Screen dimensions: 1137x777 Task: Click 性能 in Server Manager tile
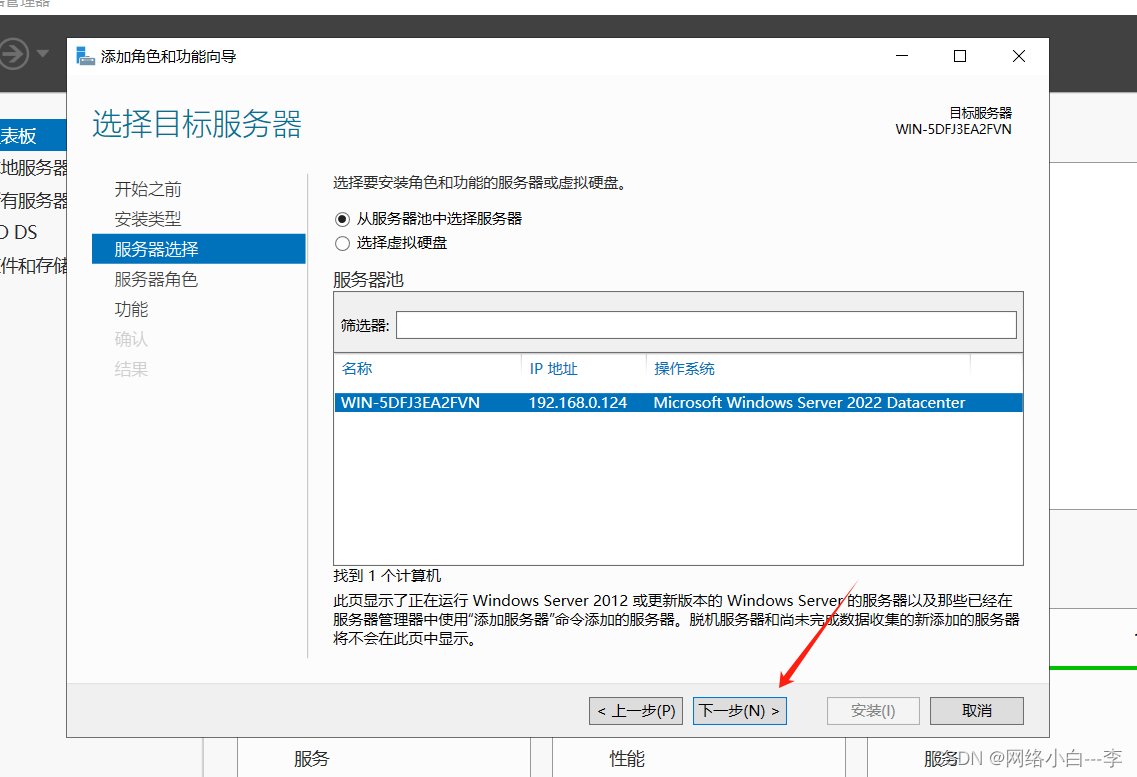coord(627,759)
